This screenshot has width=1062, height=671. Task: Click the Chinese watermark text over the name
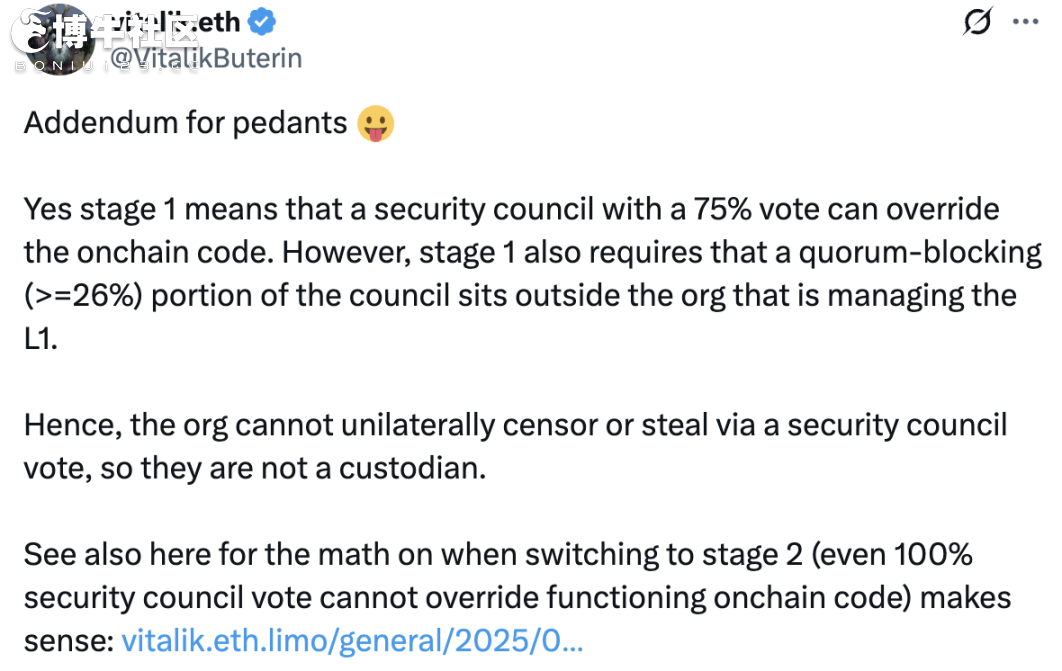pos(126,32)
